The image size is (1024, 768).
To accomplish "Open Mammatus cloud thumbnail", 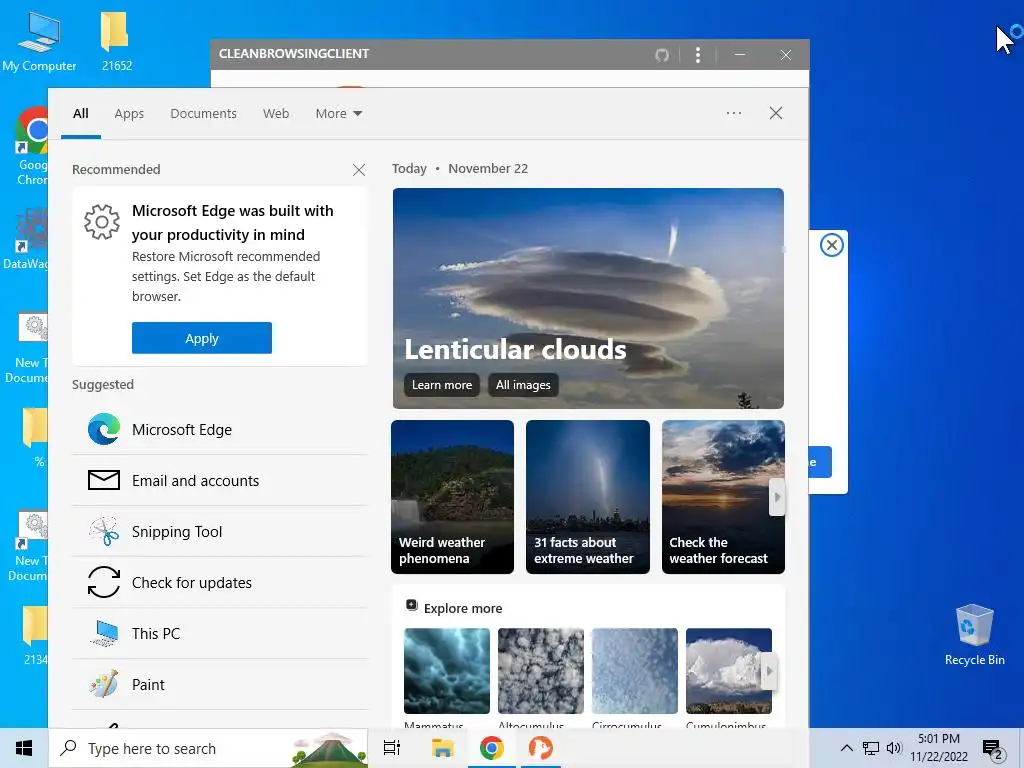I will point(447,671).
